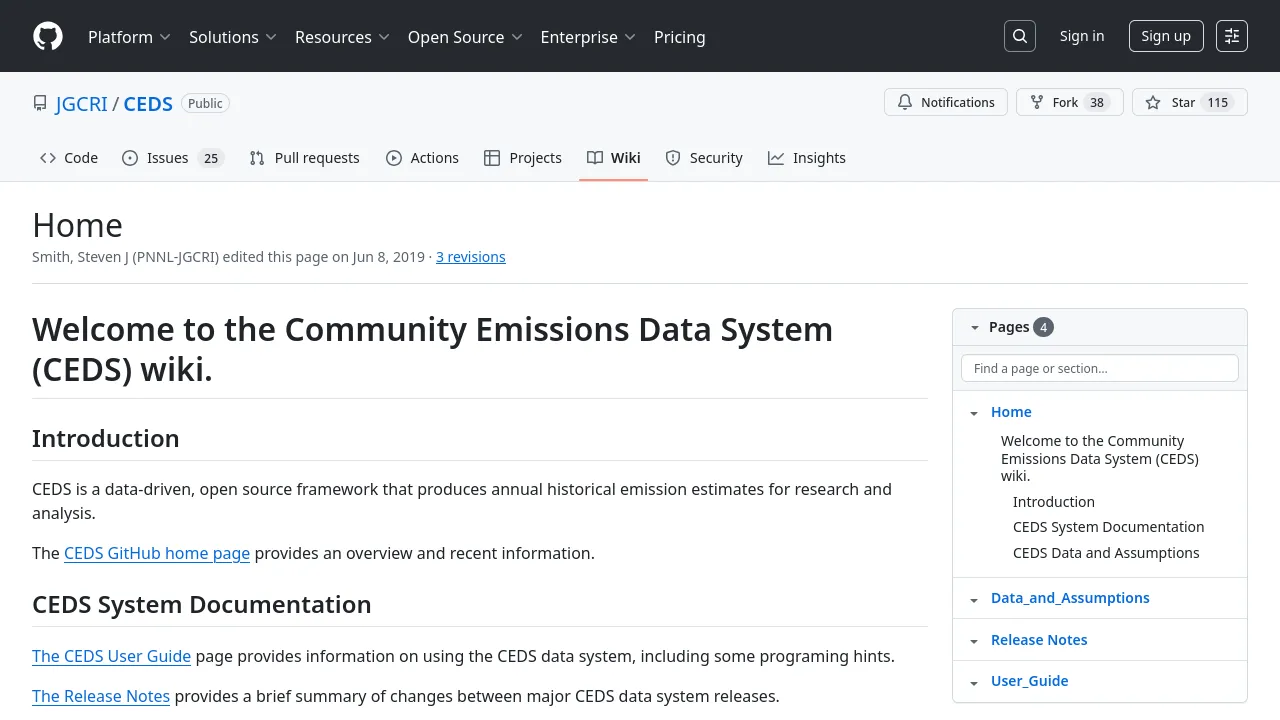
Task: Open the 3 revisions link
Action: pyautogui.click(x=470, y=256)
